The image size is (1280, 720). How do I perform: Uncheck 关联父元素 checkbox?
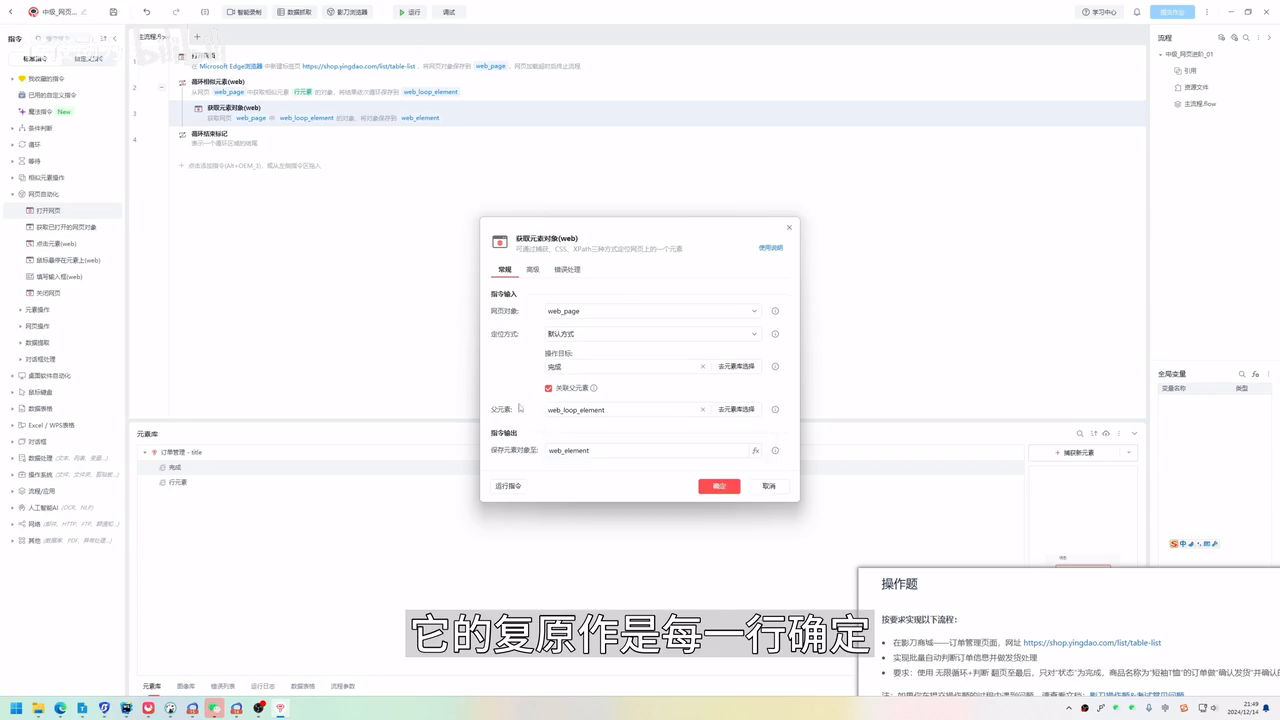point(548,388)
